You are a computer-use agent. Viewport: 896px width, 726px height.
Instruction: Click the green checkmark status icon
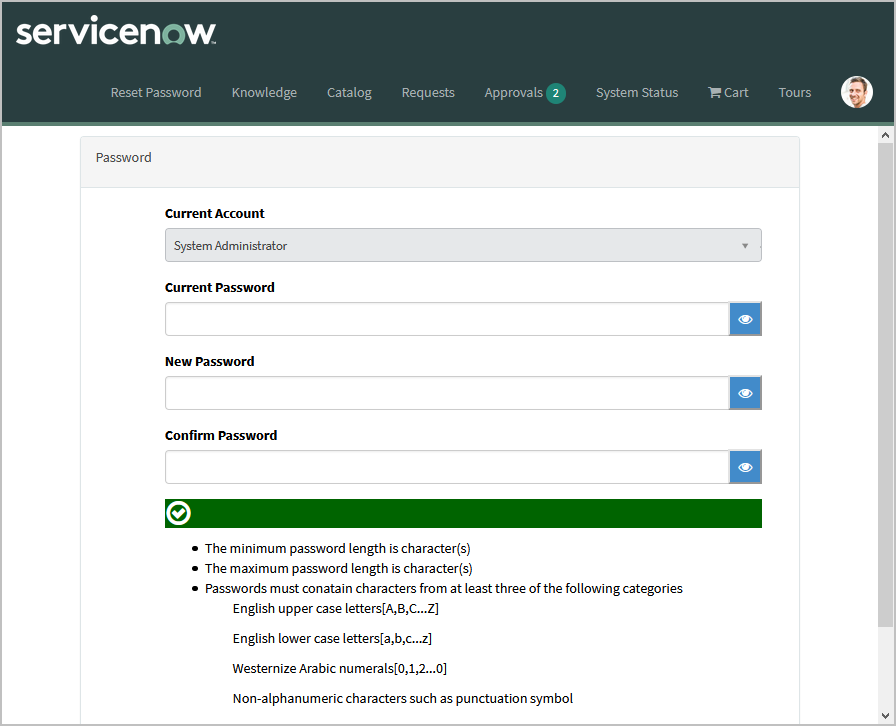tap(179, 513)
